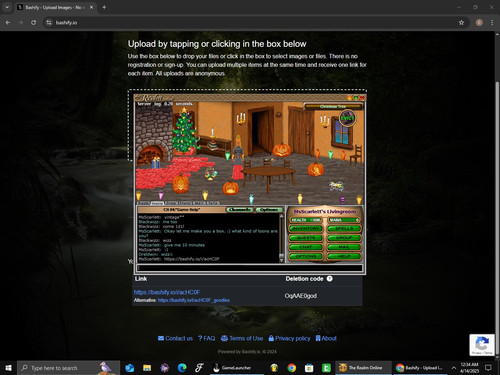The image size is (500, 375).
Task: Click the Evict button in the game
Action: click(x=347, y=118)
